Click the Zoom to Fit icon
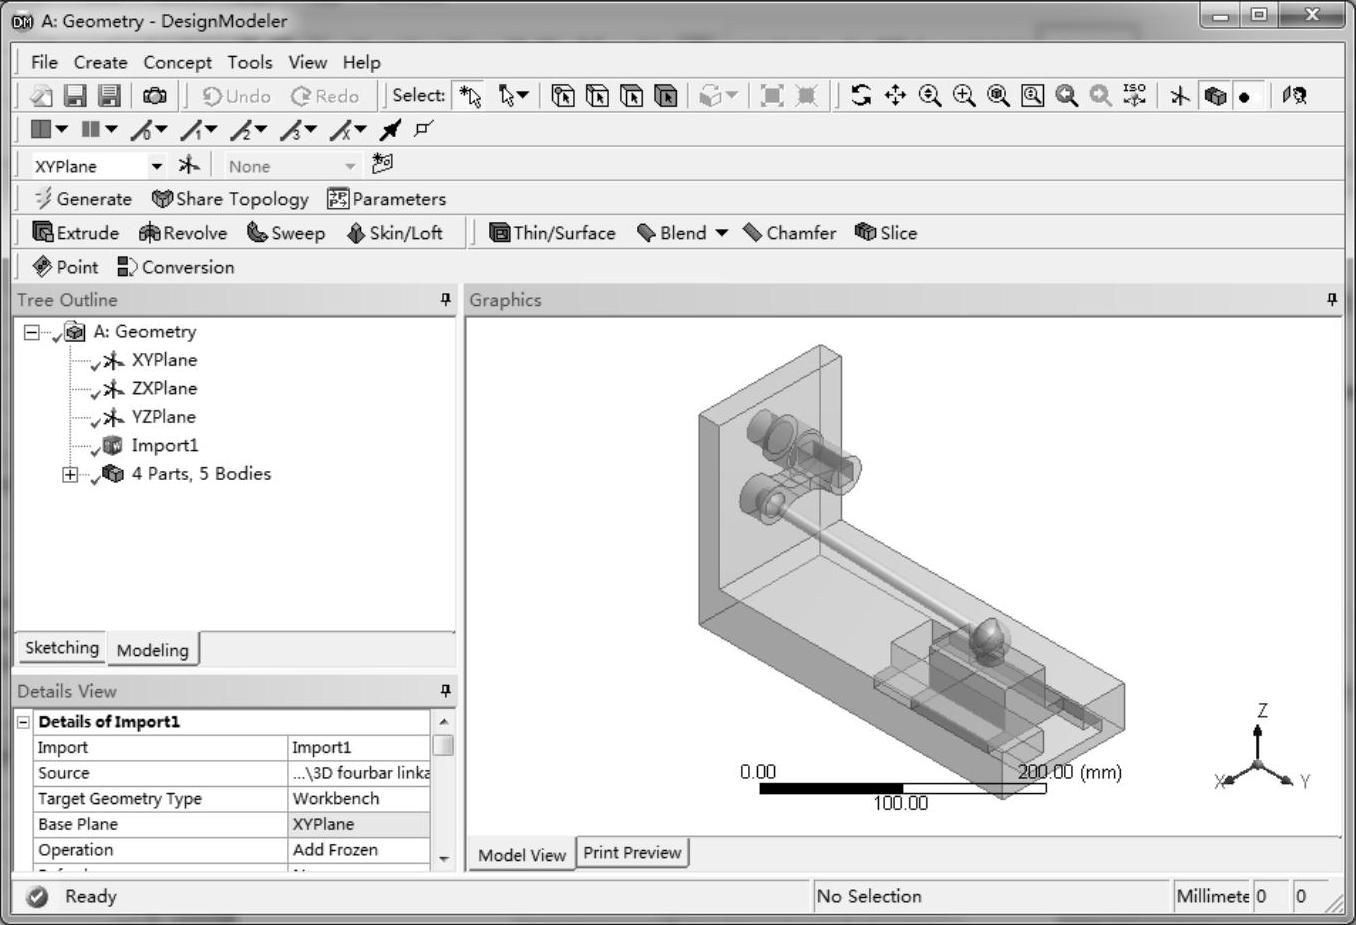 [998, 95]
